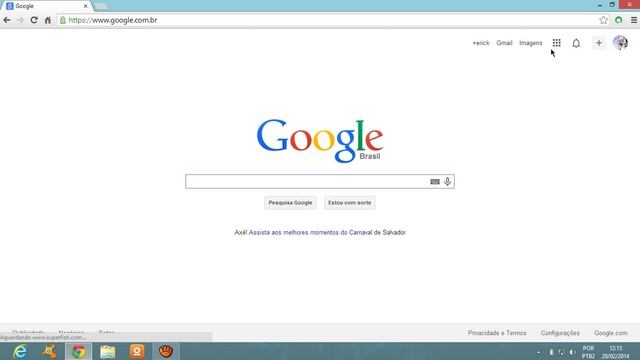Click the Estou com sorte button
Image resolution: width=640 pixels, height=360 pixels.
point(350,203)
